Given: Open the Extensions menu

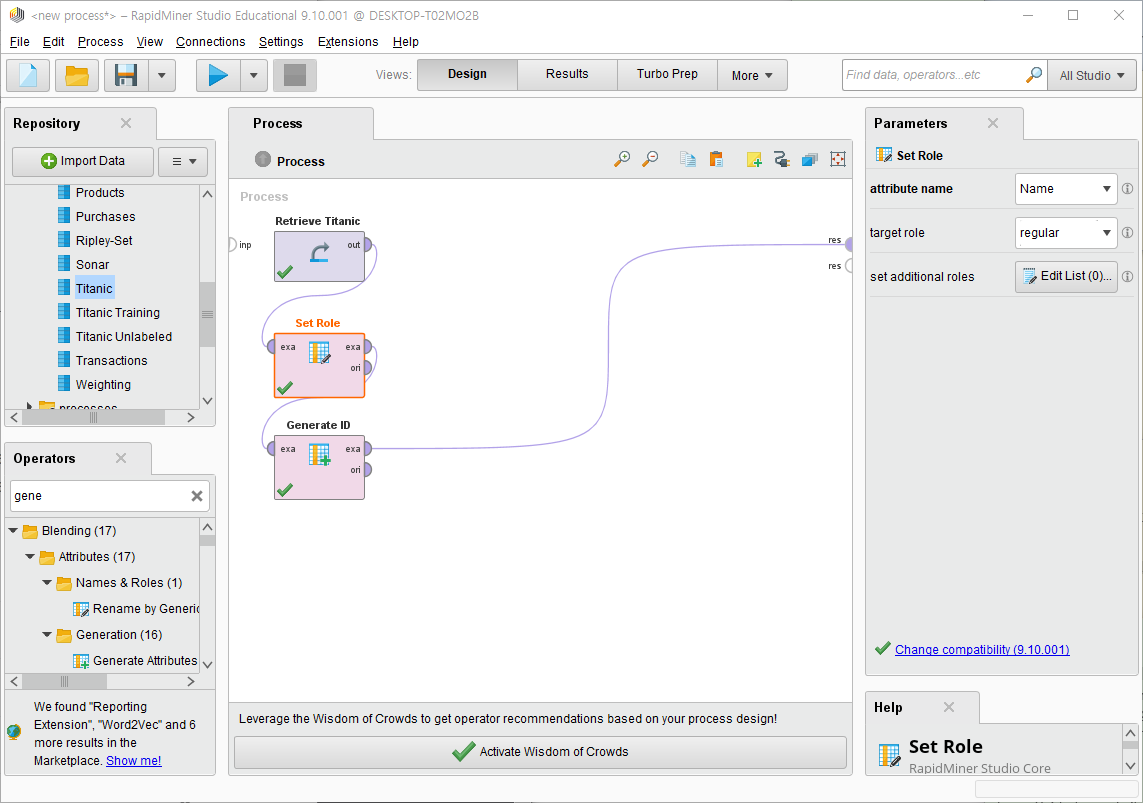Looking at the screenshot, I should coord(348,42).
